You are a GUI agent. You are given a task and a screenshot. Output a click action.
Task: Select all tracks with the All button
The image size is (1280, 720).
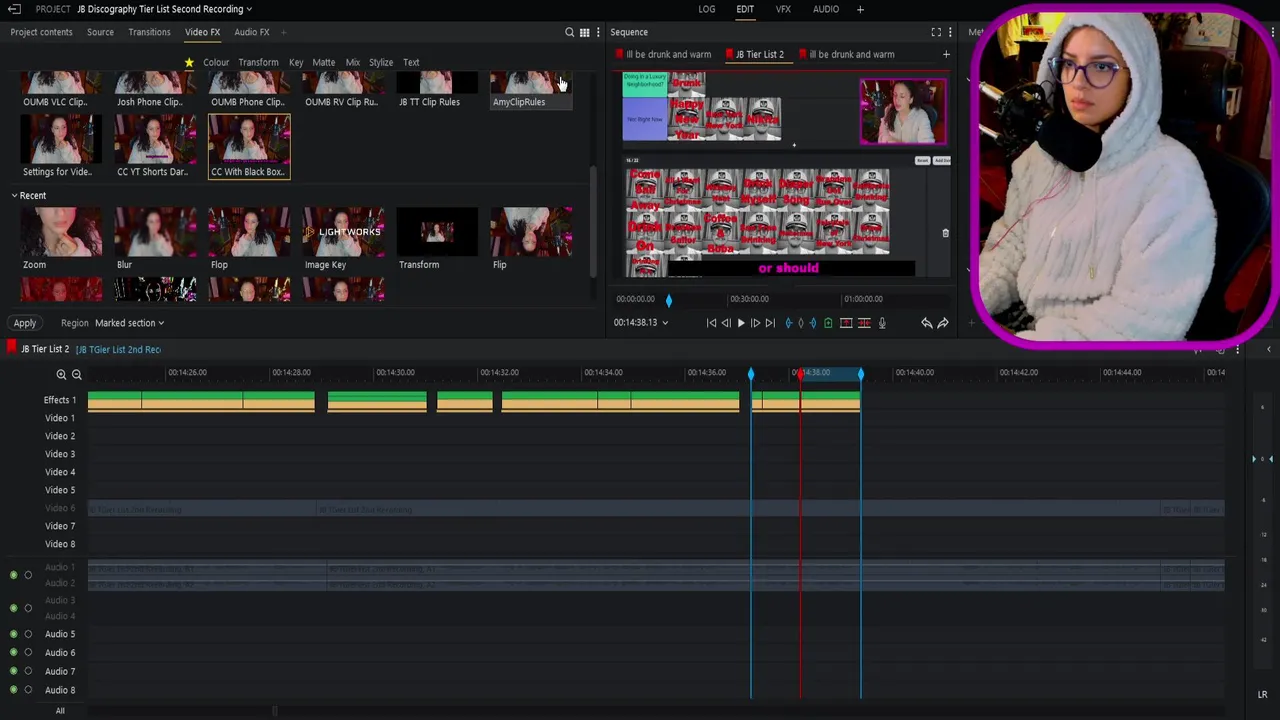click(x=60, y=711)
